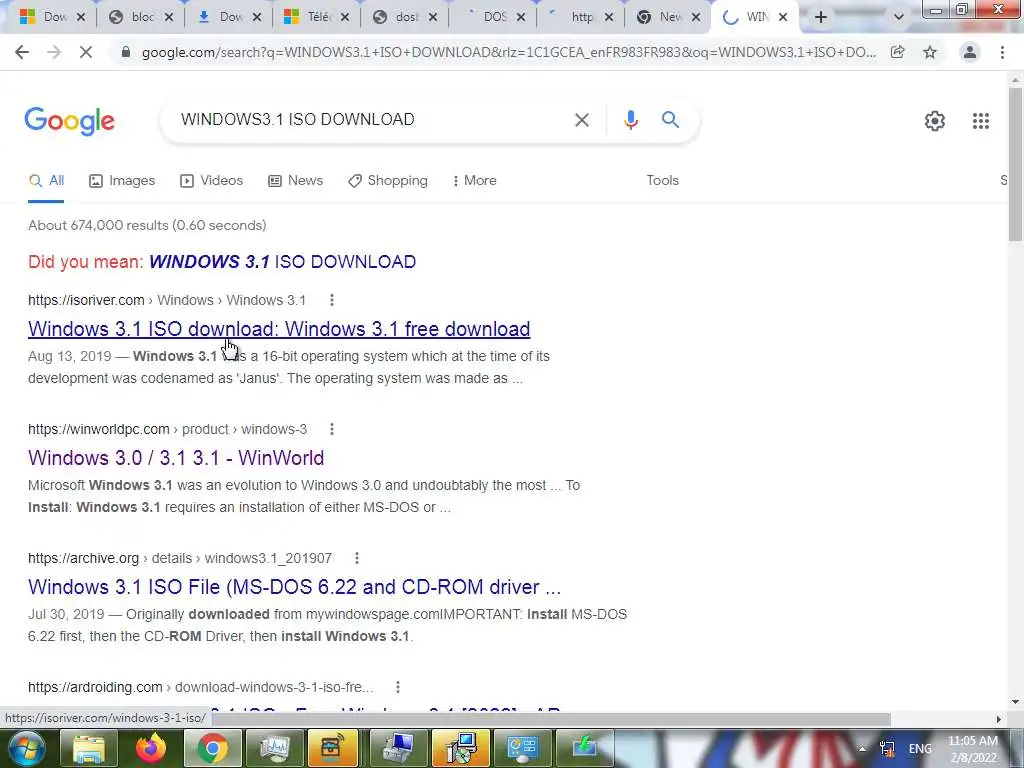This screenshot has width=1024, height=768.
Task: Expand the More search categories
Action: click(475, 181)
